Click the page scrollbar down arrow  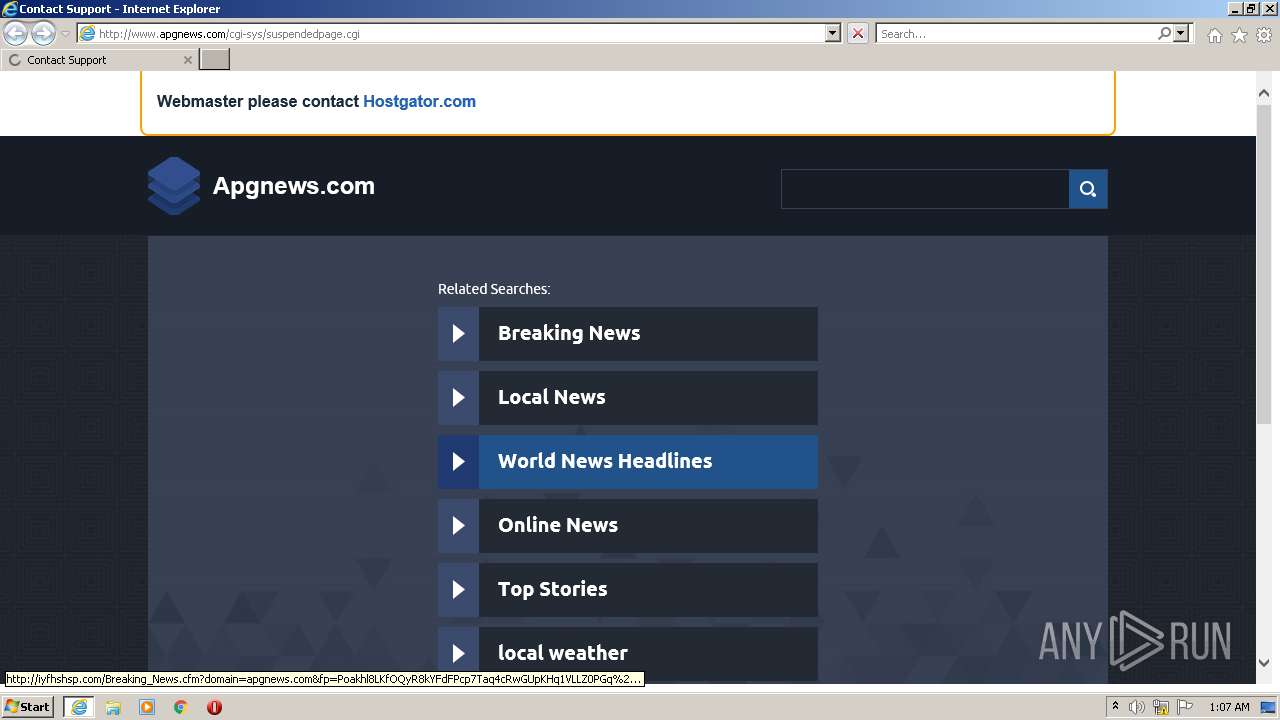coord(1263,662)
